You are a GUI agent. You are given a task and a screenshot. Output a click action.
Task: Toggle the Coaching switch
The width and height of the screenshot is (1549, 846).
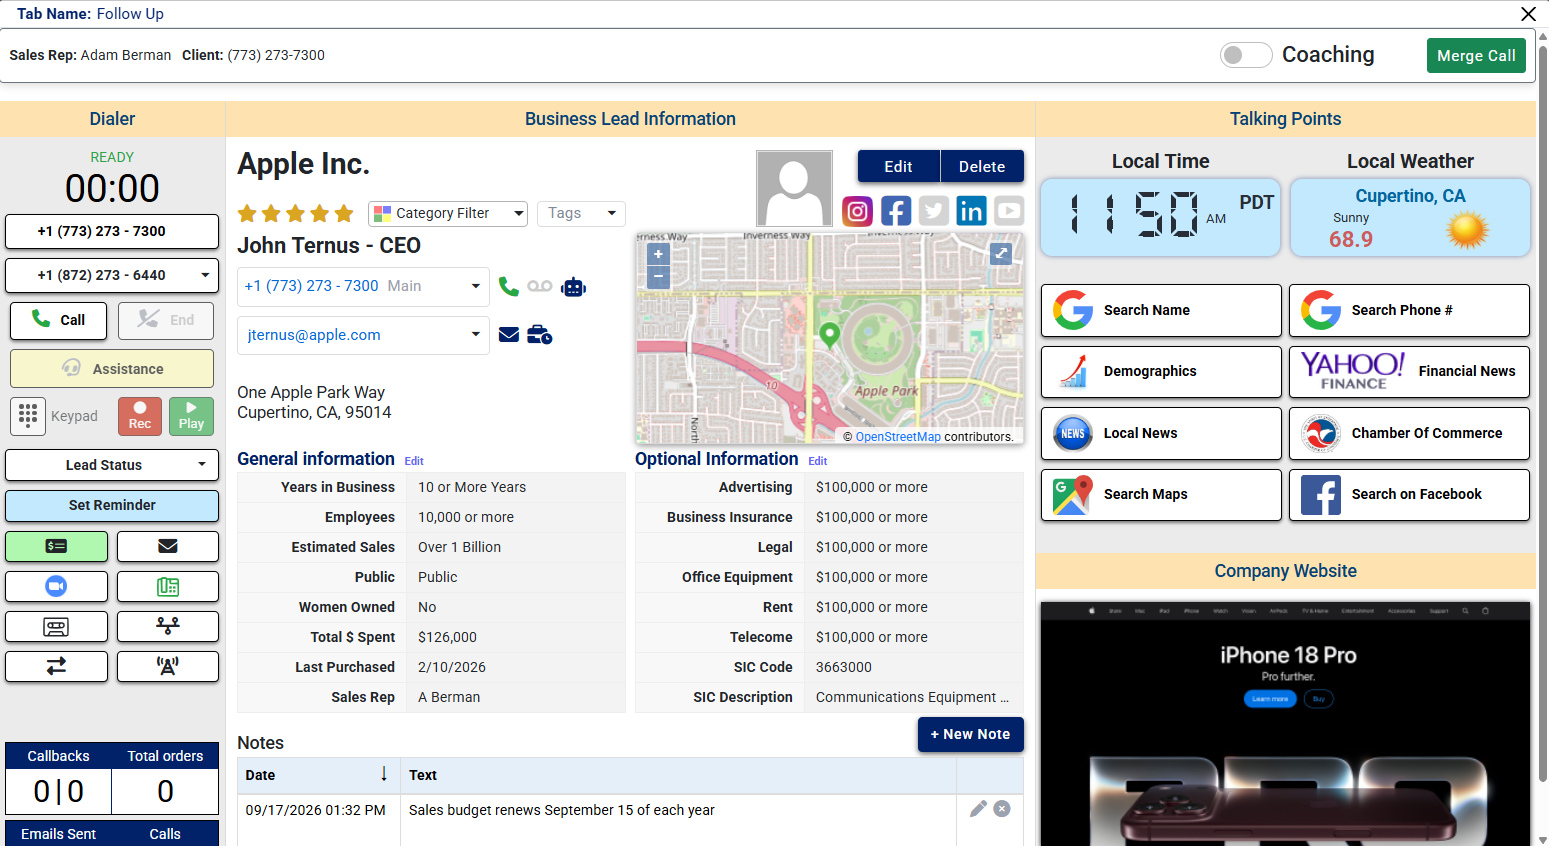click(1246, 55)
